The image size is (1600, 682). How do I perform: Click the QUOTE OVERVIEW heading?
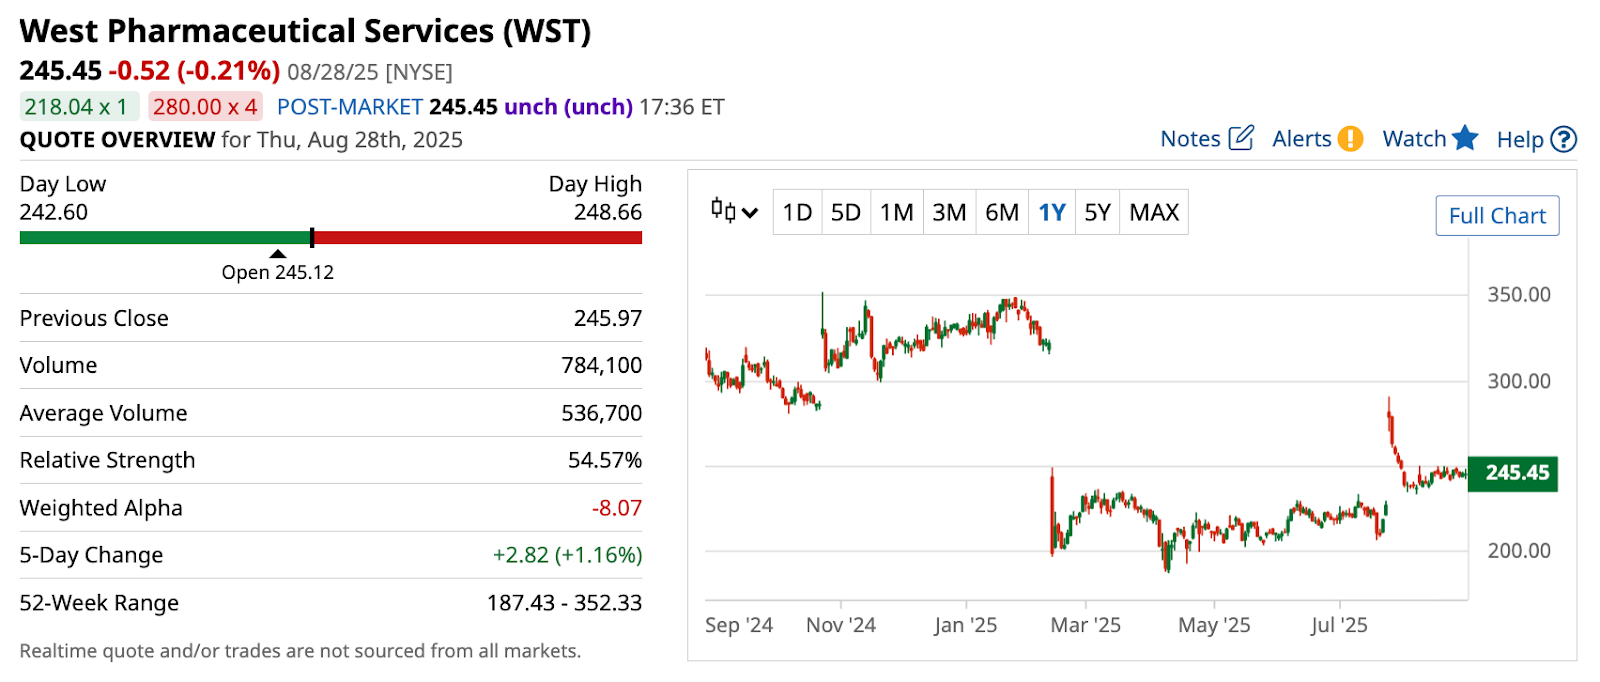(x=117, y=140)
